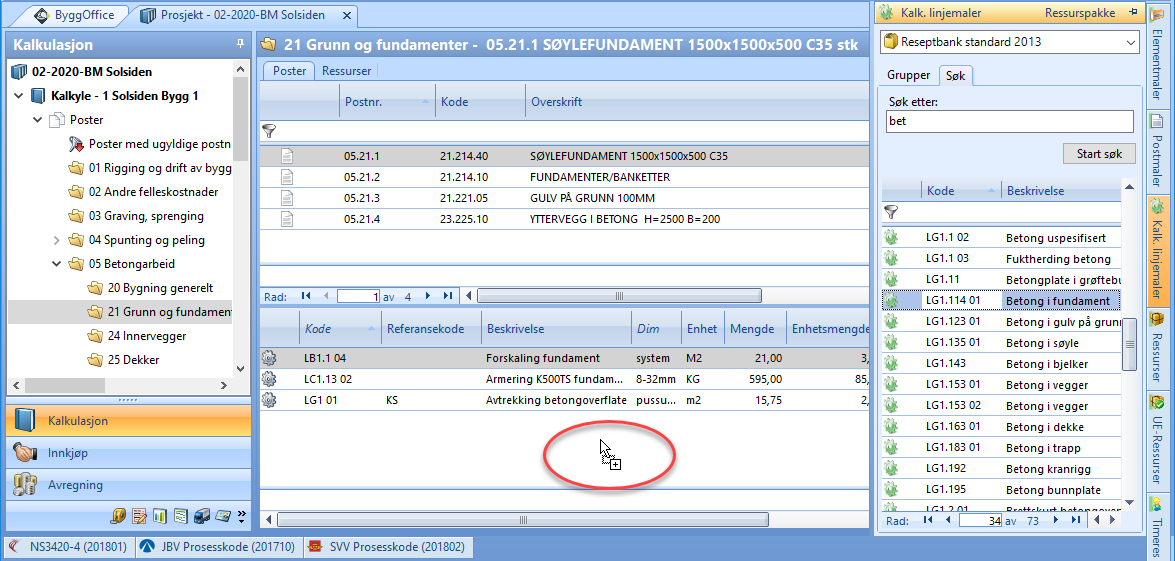Viewport: 1175px width, 561px height.
Task: Click the Start søk button
Action: click(1098, 154)
